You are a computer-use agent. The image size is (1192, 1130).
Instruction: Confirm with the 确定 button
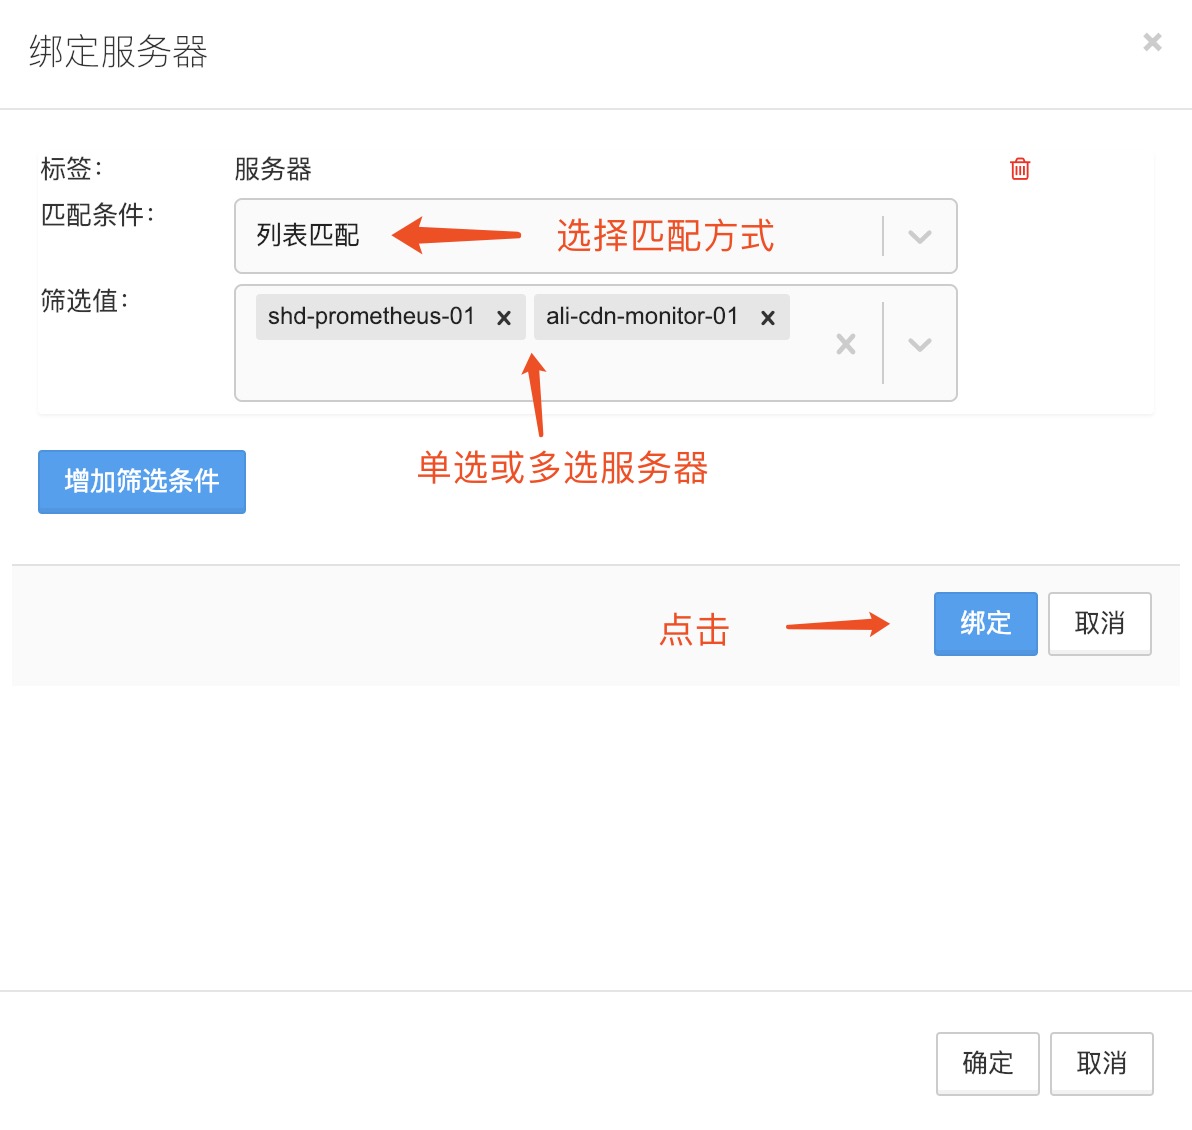987,1063
